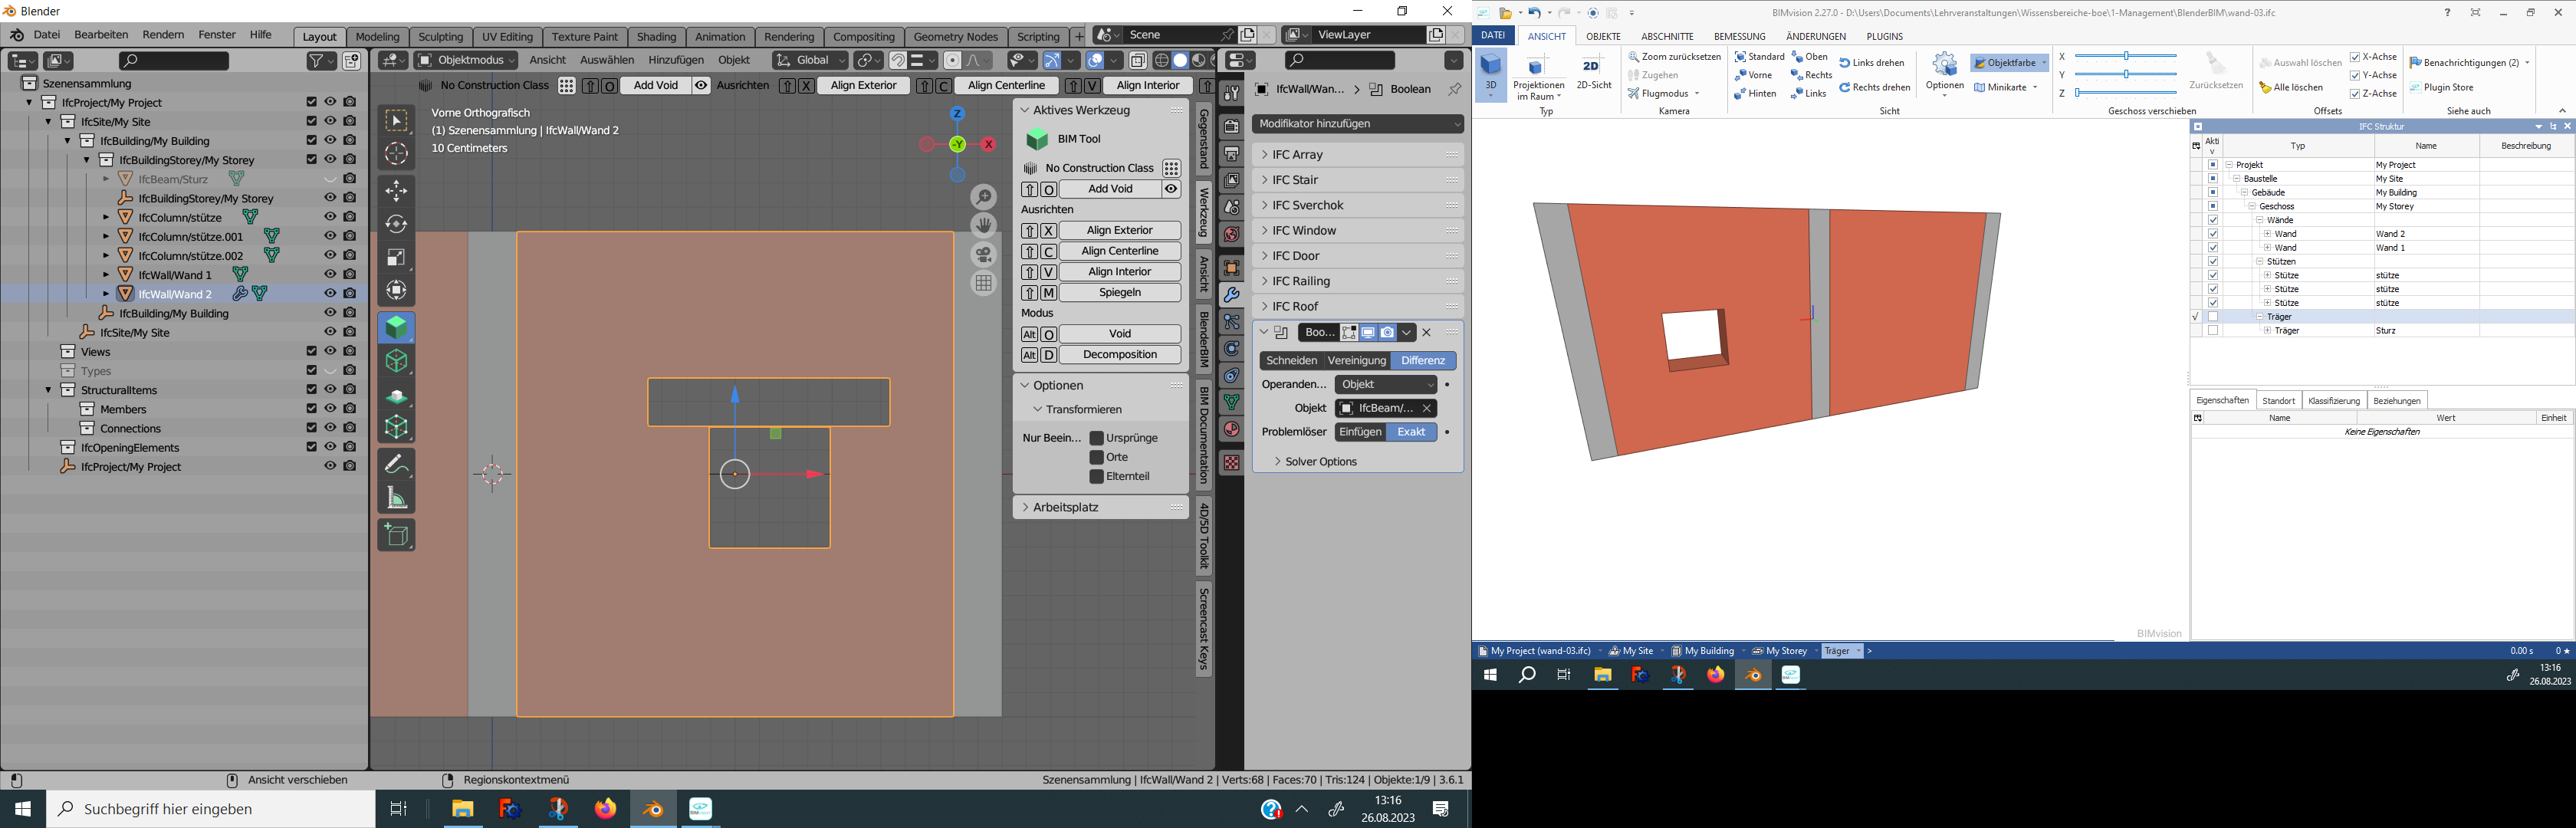Expand Solver Options section
This screenshot has width=2576, height=828.
[1315, 462]
